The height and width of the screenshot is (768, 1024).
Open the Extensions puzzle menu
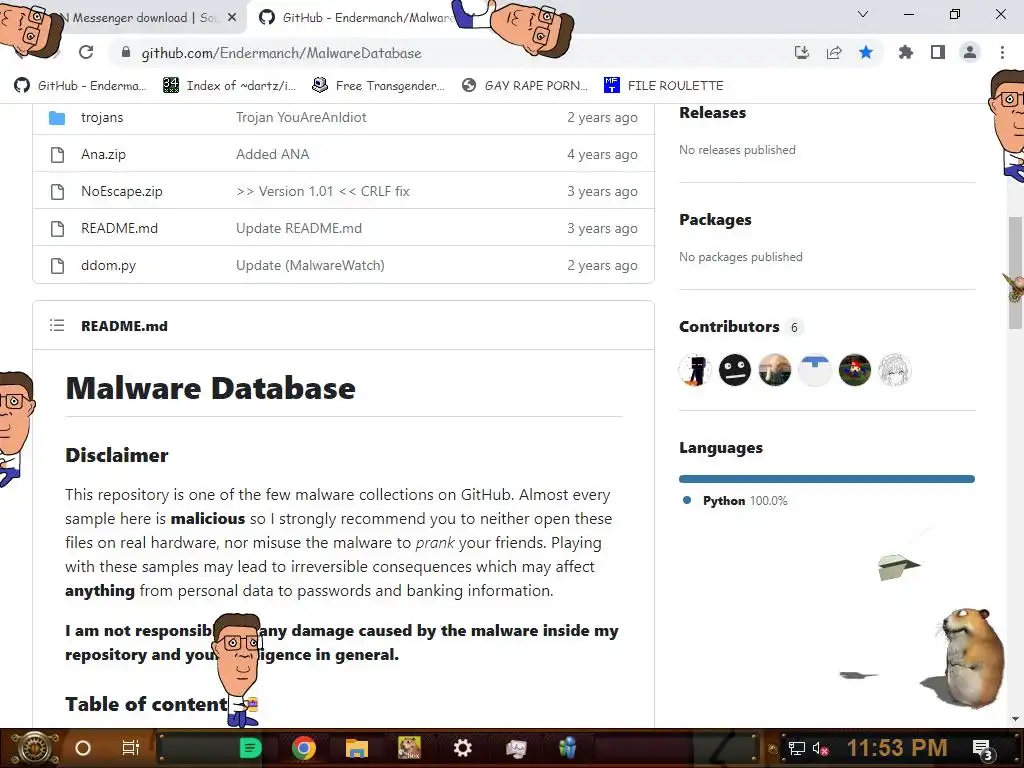(x=906, y=52)
